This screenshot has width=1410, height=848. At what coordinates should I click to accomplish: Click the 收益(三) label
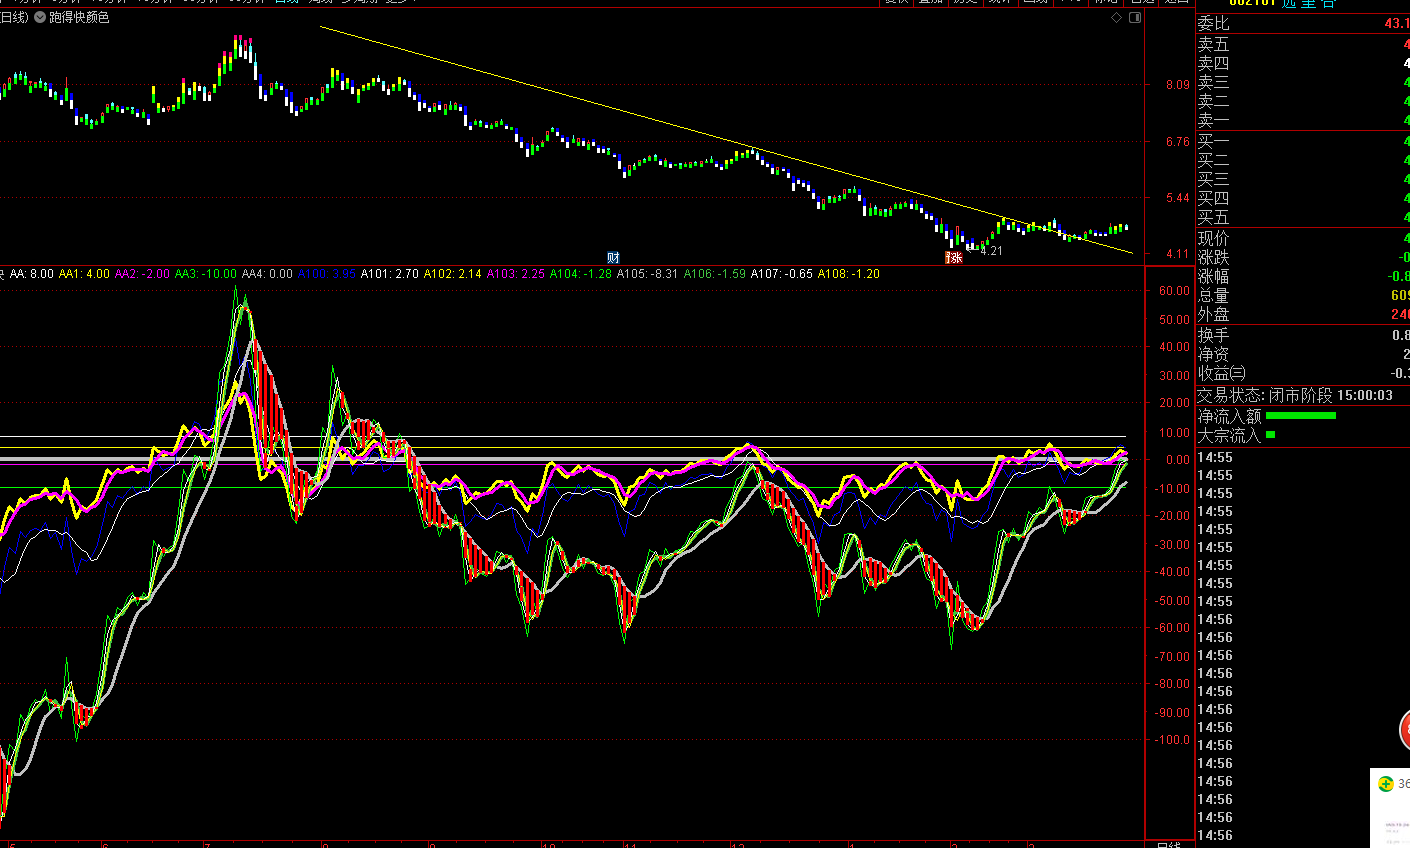(x=1221, y=373)
